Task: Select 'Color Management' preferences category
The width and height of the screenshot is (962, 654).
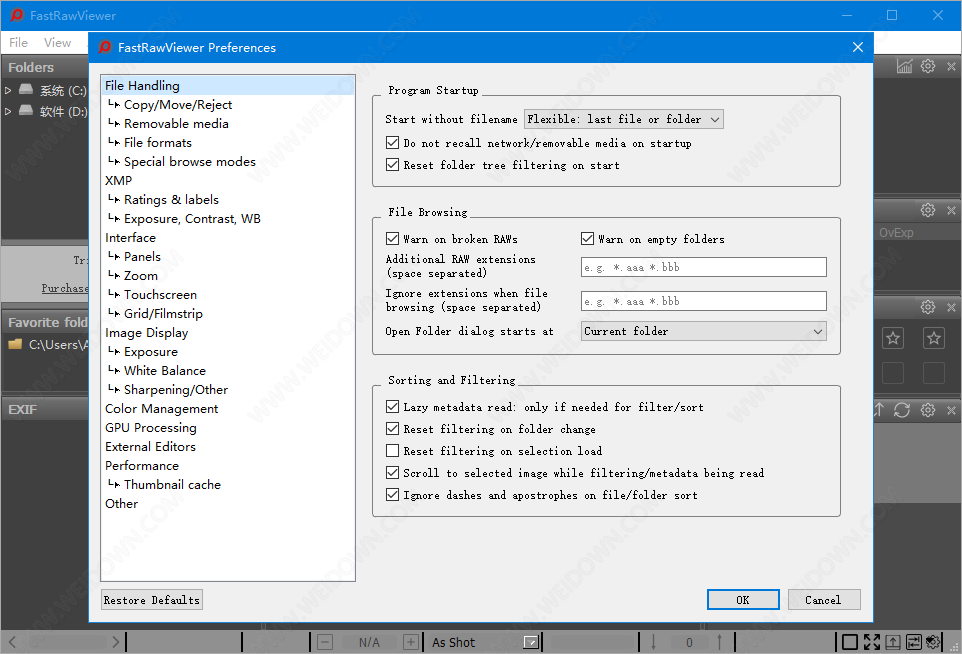Action: pos(162,409)
